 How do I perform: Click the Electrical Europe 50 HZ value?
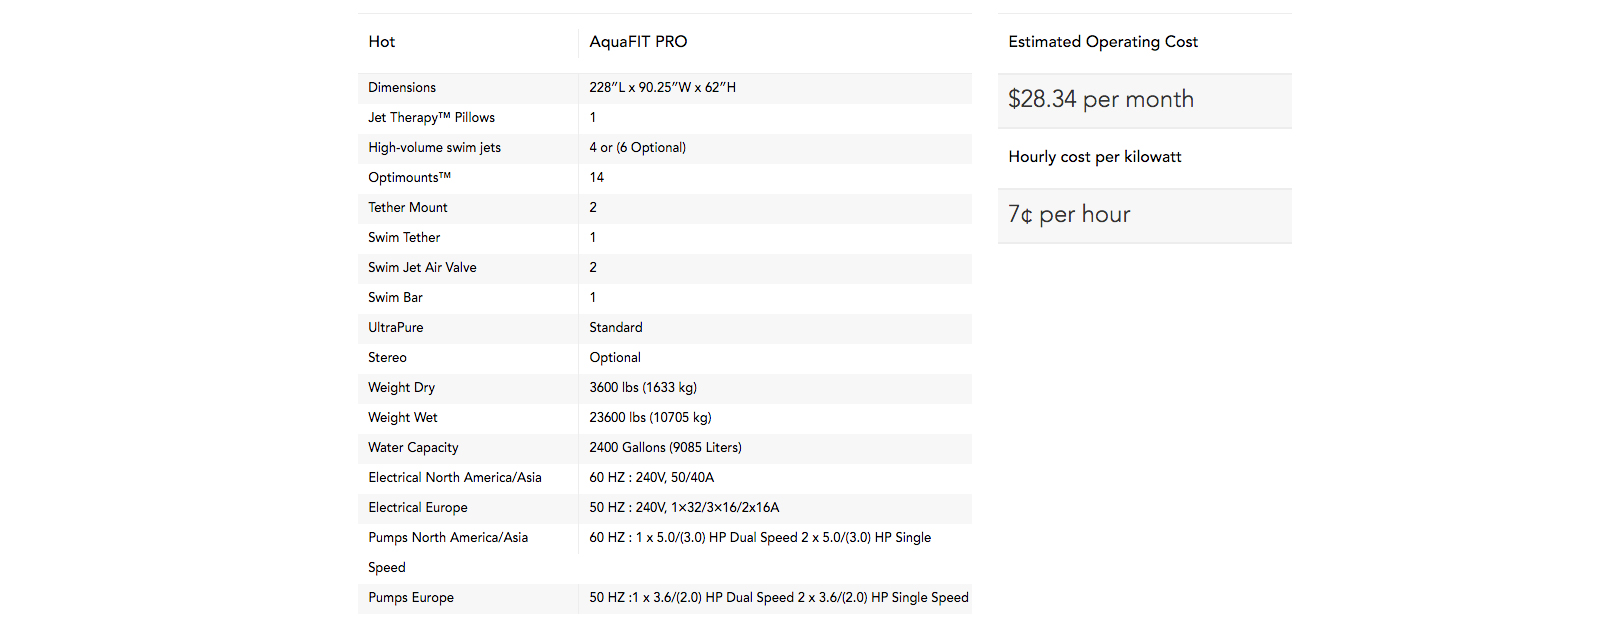click(684, 508)
